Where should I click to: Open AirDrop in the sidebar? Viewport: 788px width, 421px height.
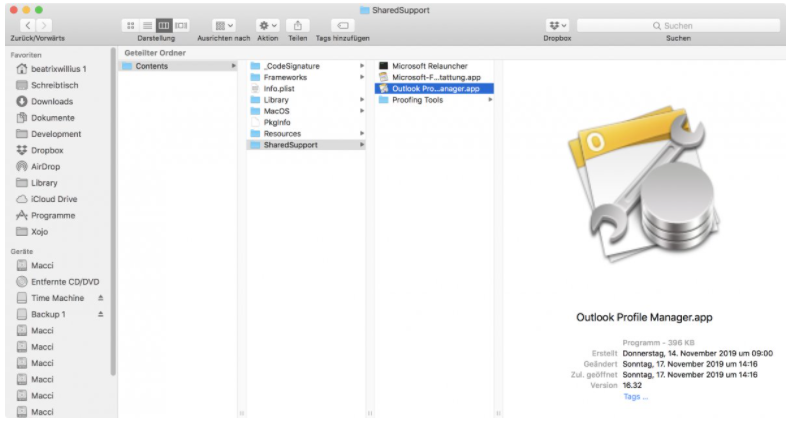(x=46, y=166)
